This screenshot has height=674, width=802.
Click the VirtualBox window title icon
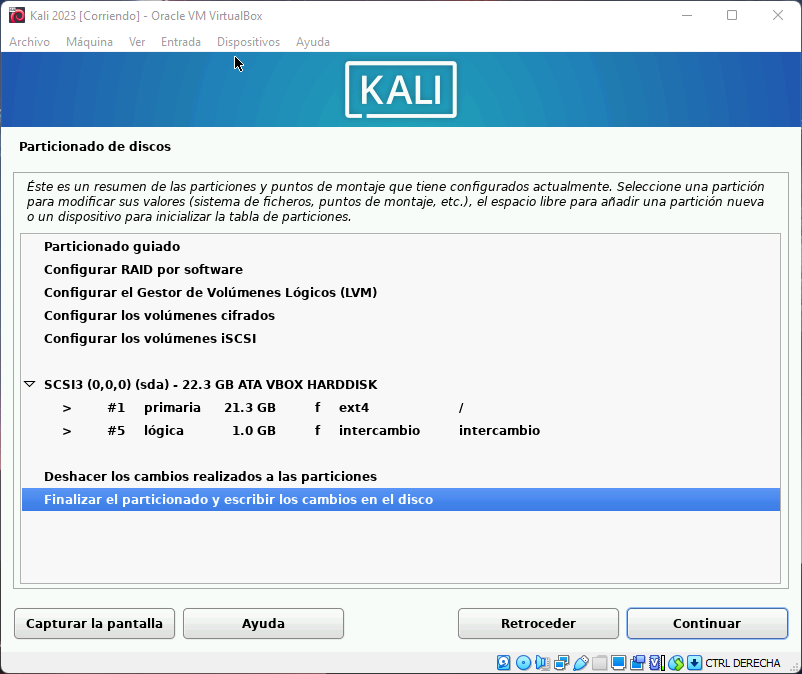(x=17, y=15)
